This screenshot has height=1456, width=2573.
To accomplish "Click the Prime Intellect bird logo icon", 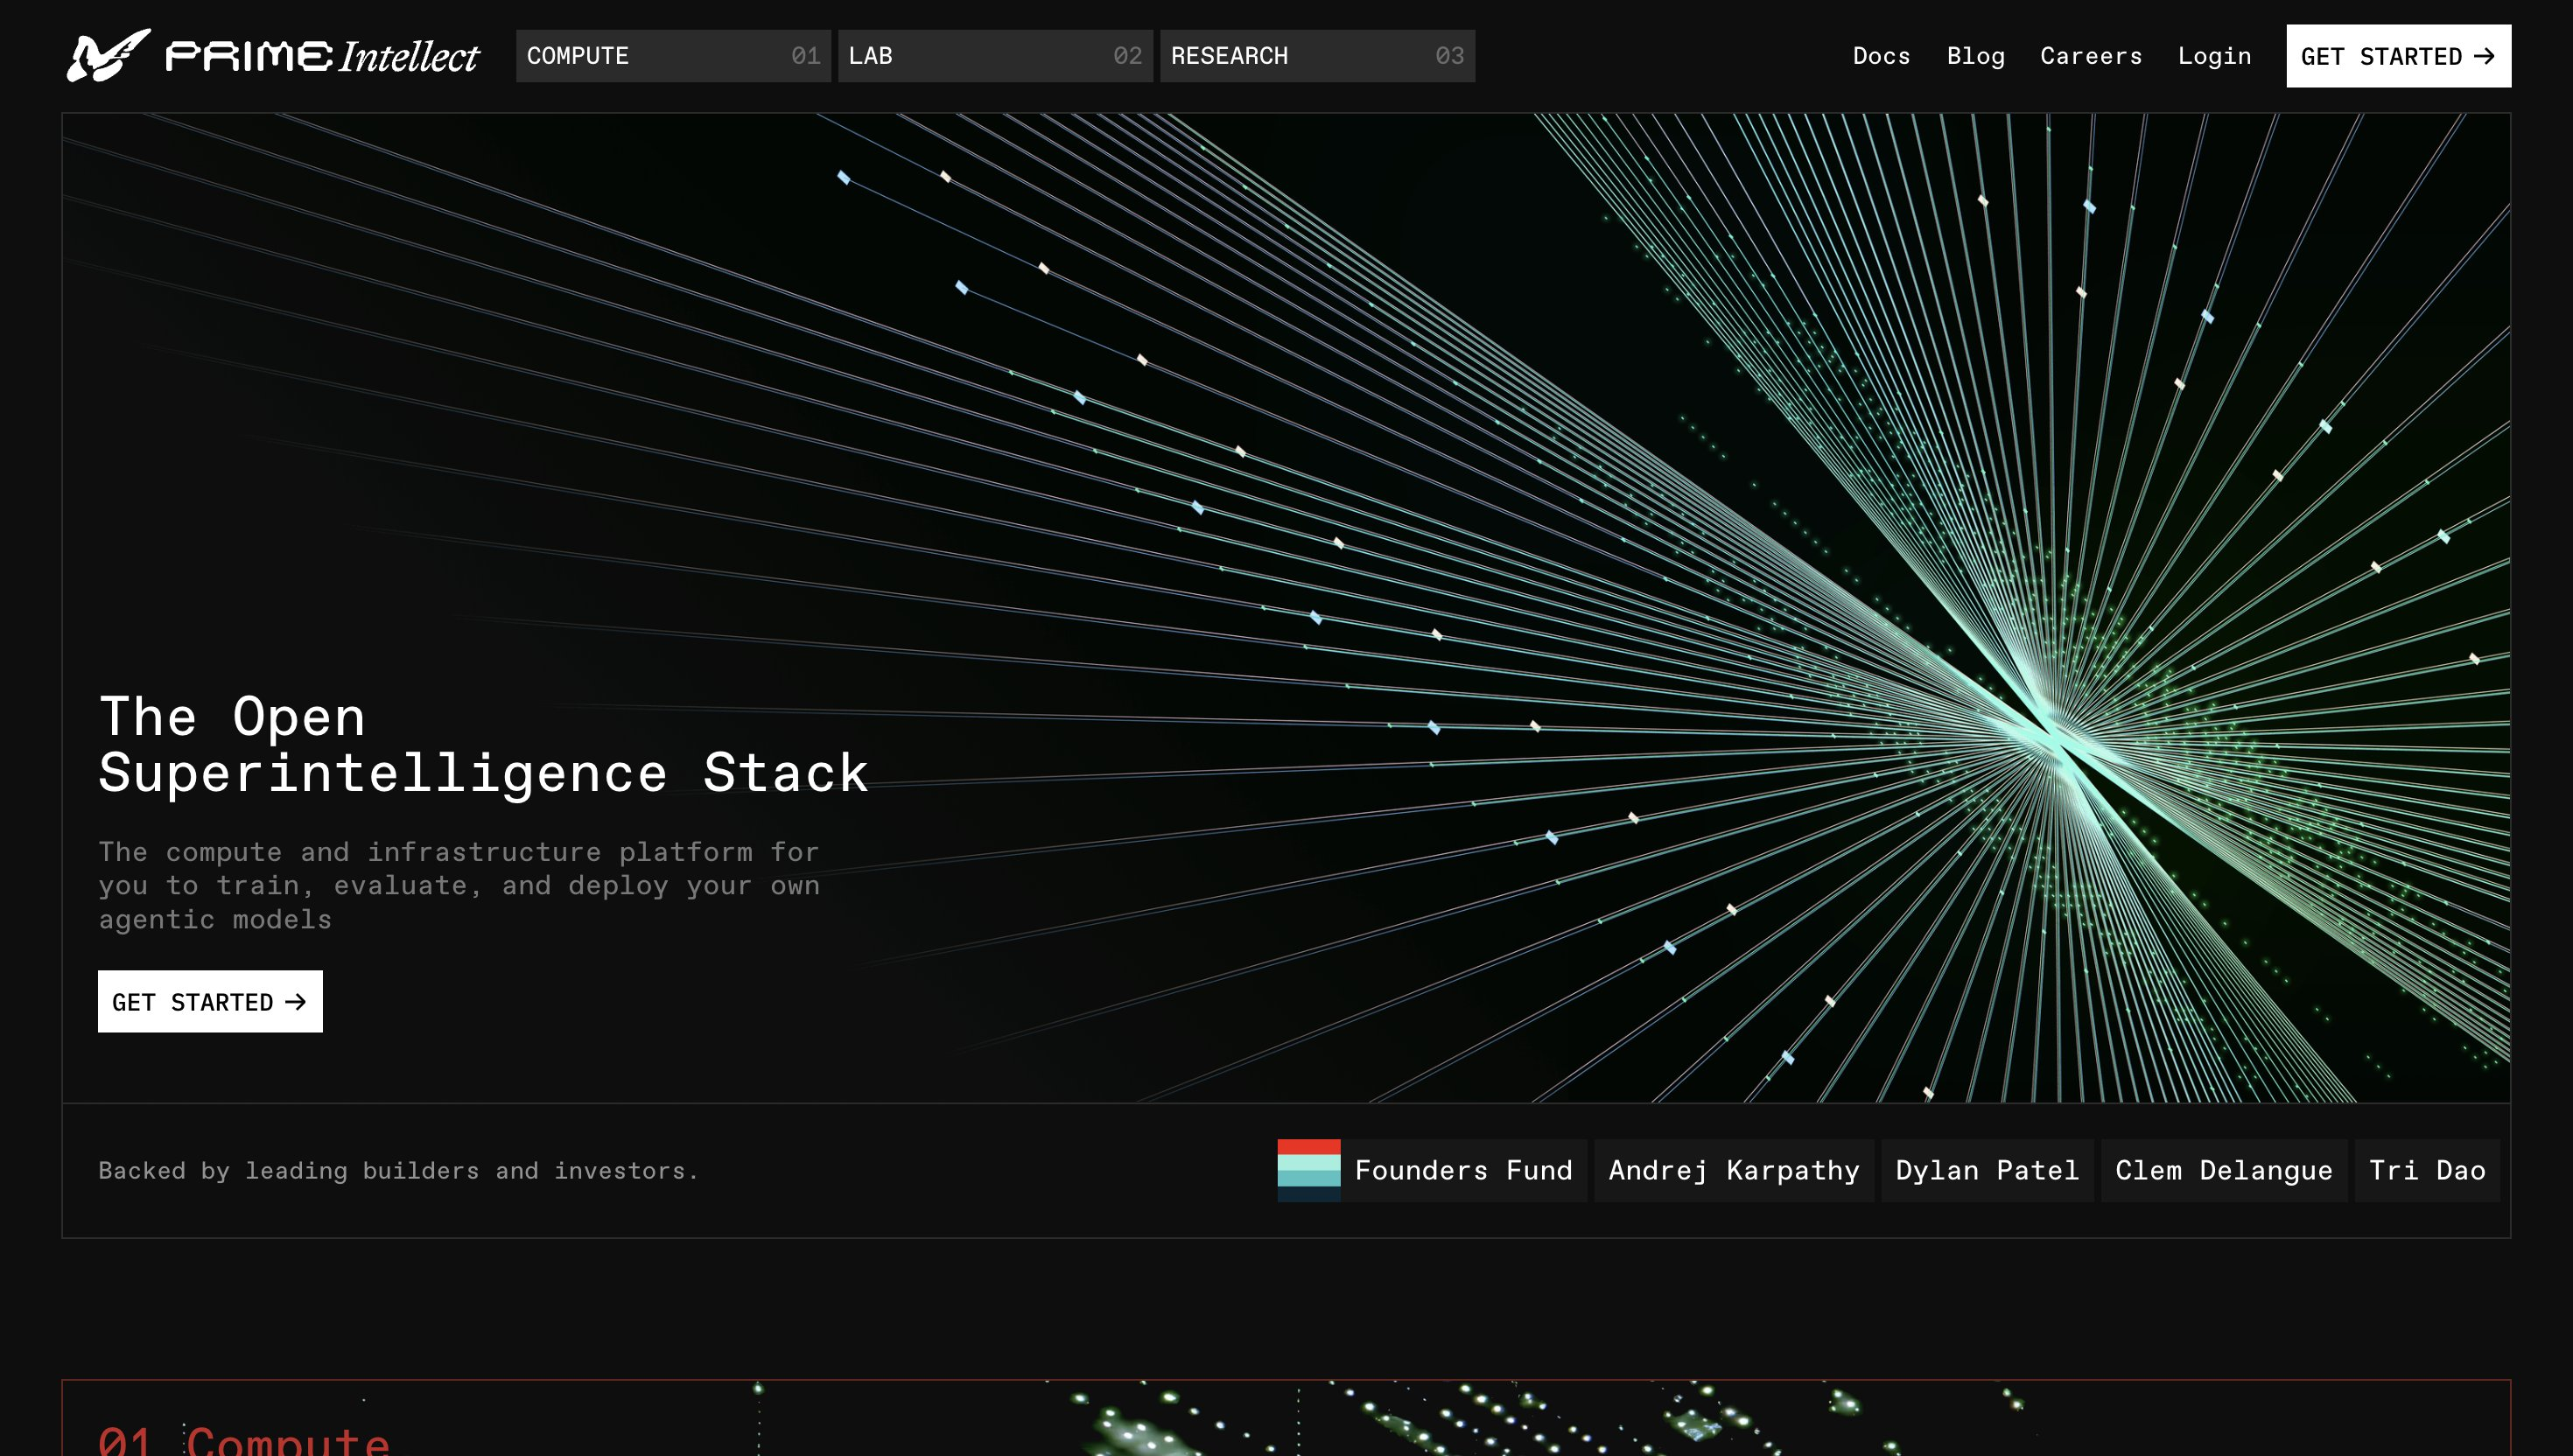I will (108, 55).
